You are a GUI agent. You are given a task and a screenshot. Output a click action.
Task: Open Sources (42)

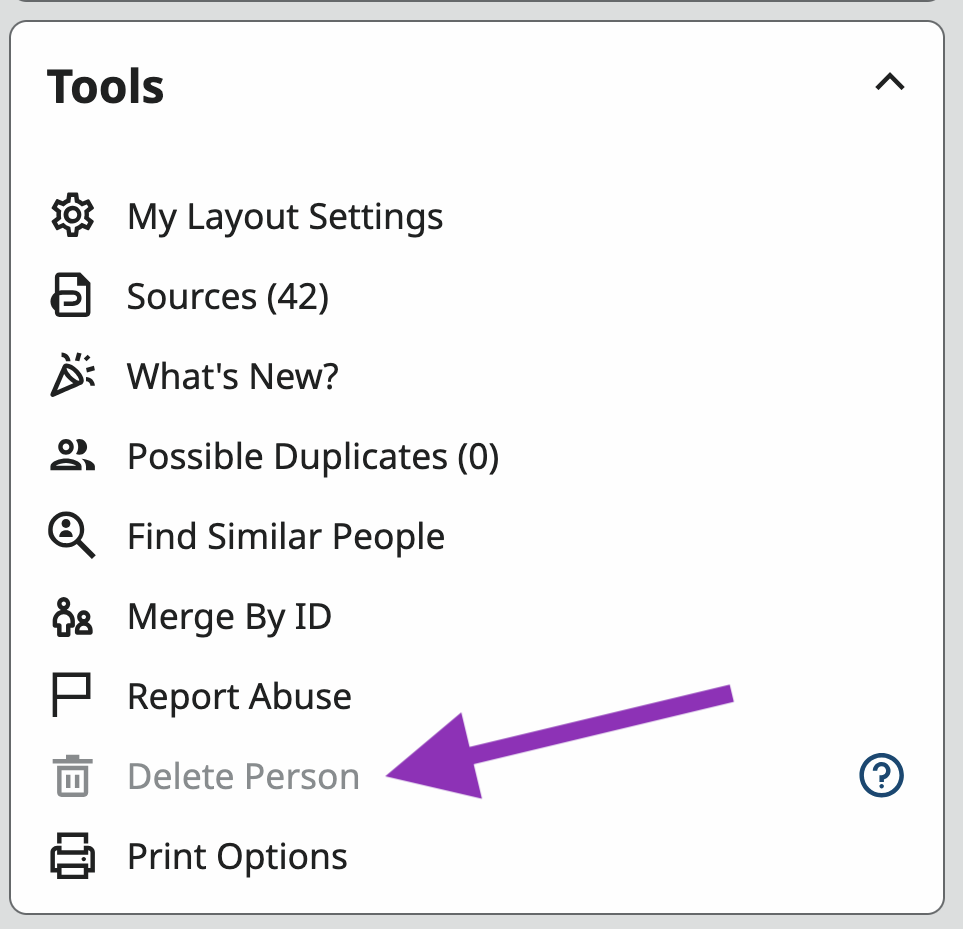(x=228, y=297)
